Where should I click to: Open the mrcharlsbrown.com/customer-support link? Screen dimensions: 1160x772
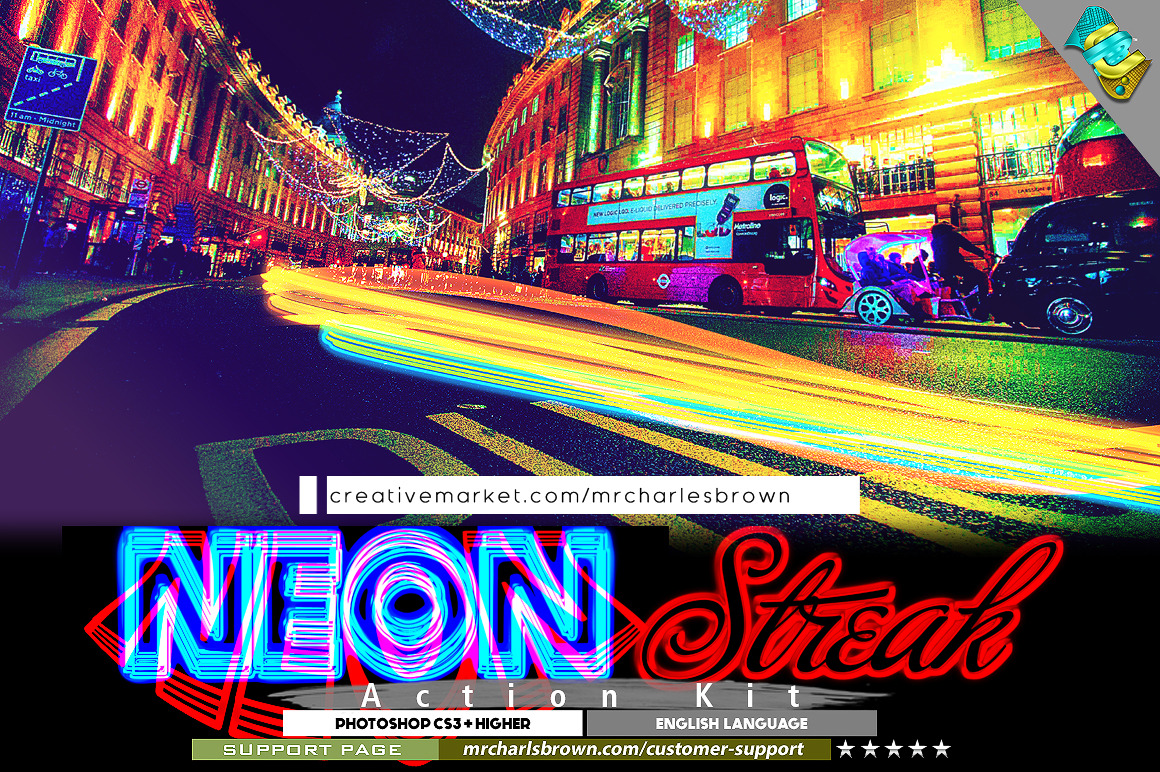pyautogui.click(x=634, y=749)
